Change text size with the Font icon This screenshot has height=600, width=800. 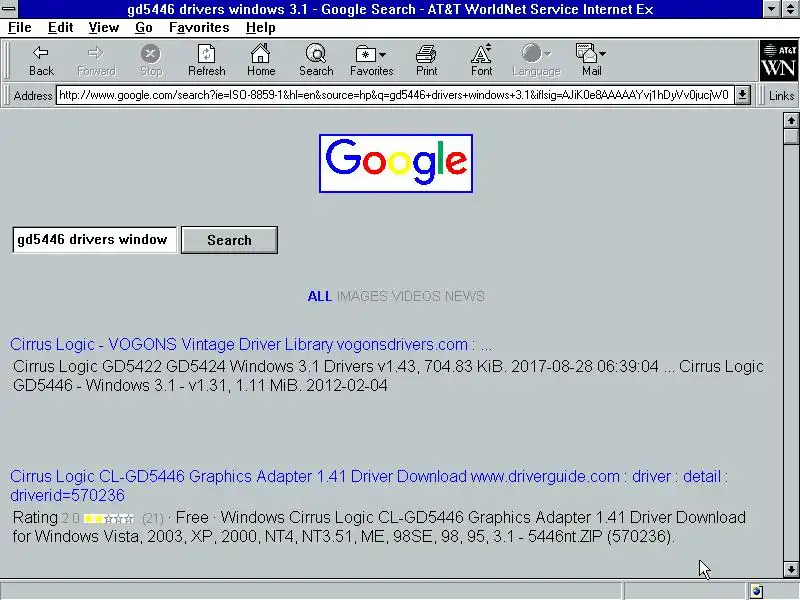click(481, 60)
